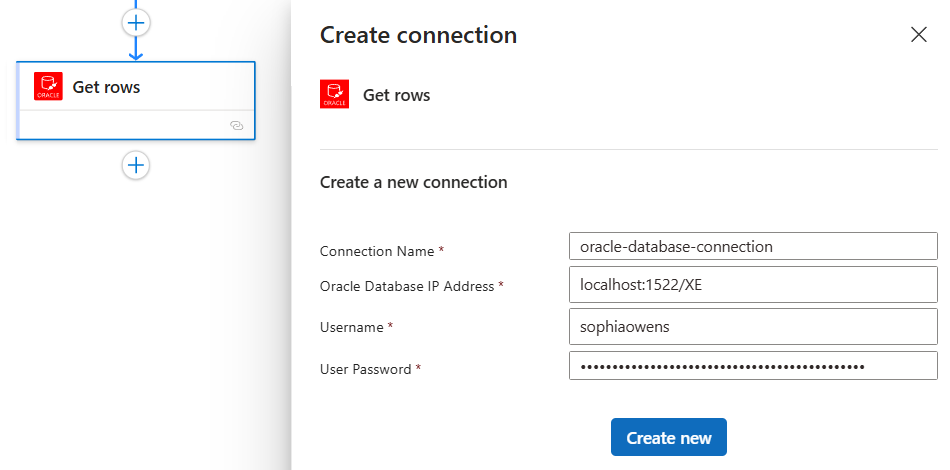
Task: Select the Get rows card title in designer
Action: pos(106,87)
